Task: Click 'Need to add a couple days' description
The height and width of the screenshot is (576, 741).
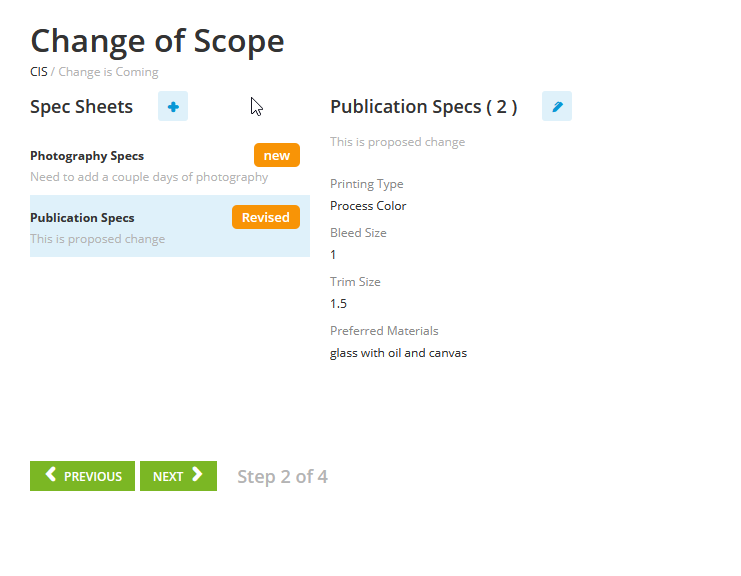Action: (149, 177)
